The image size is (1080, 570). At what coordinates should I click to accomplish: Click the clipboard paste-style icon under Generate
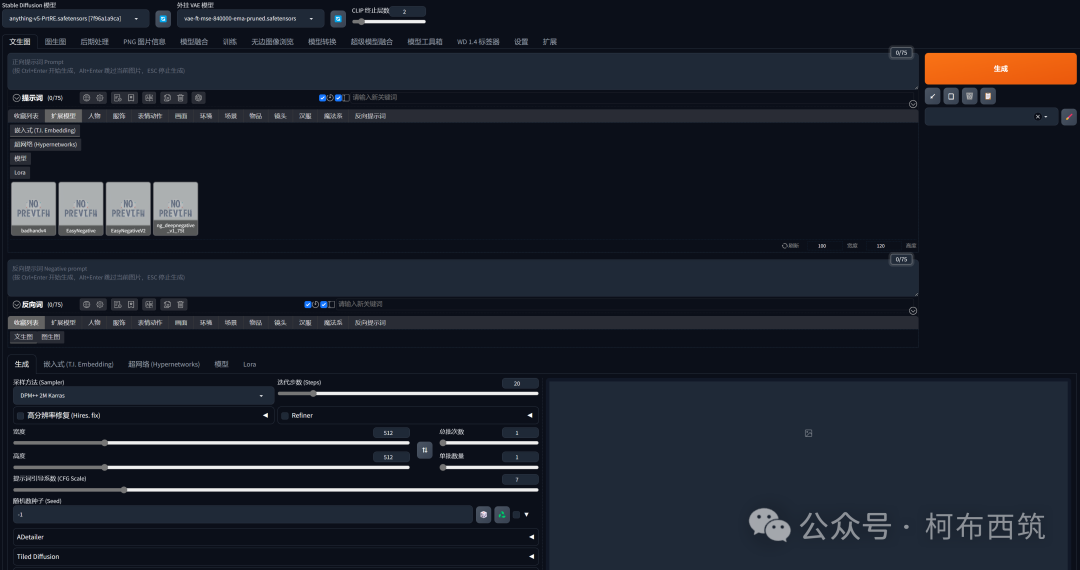[x=988, y=96]
